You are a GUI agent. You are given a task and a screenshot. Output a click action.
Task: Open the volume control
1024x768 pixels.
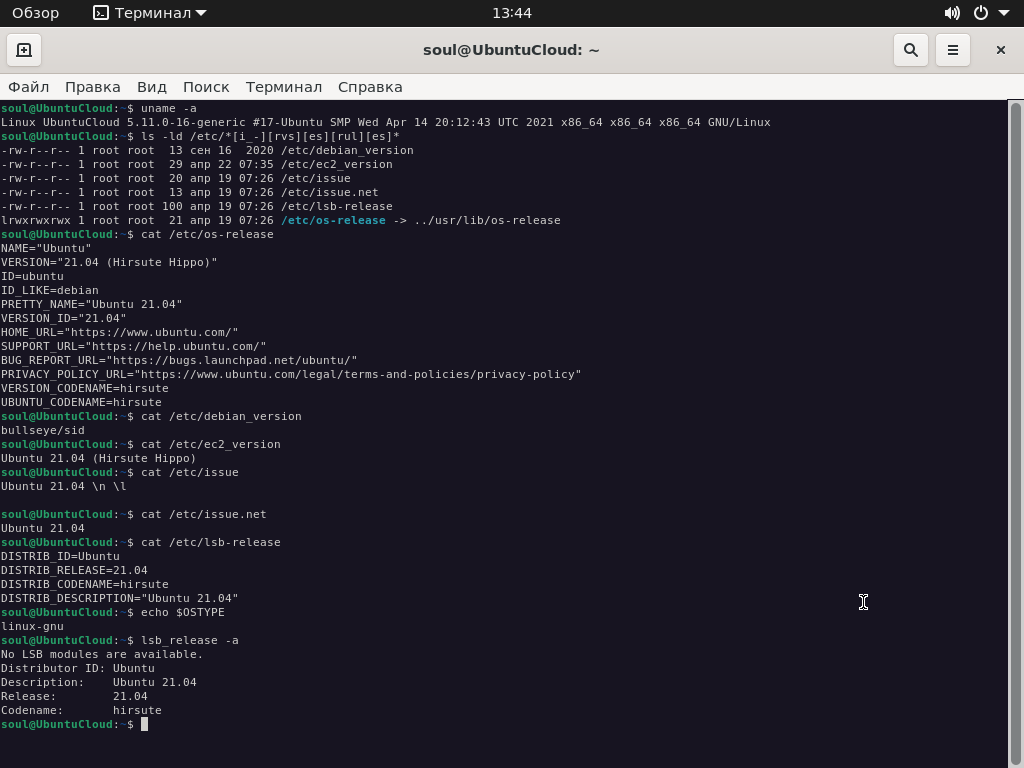(x=952, y=13)
